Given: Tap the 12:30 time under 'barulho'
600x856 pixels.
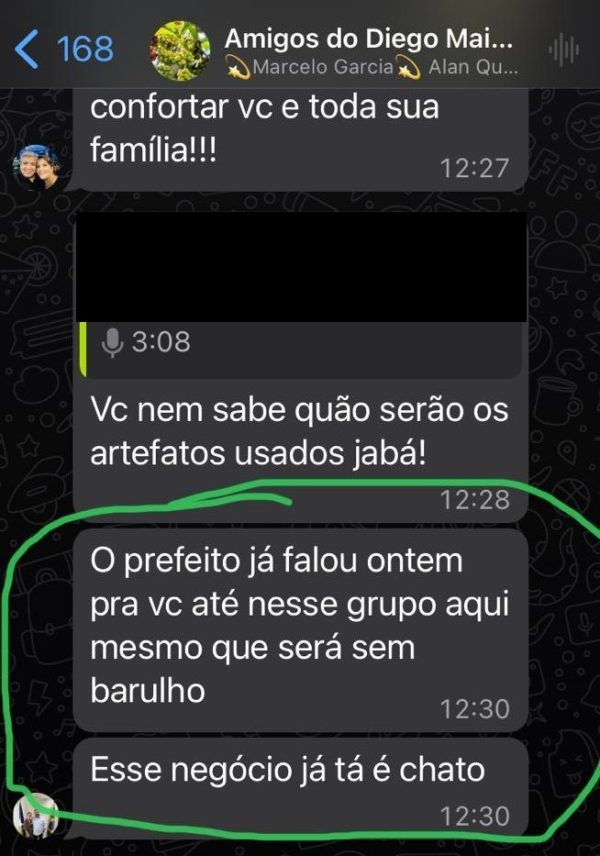Looking at the screenshot, I should [475, 709].
